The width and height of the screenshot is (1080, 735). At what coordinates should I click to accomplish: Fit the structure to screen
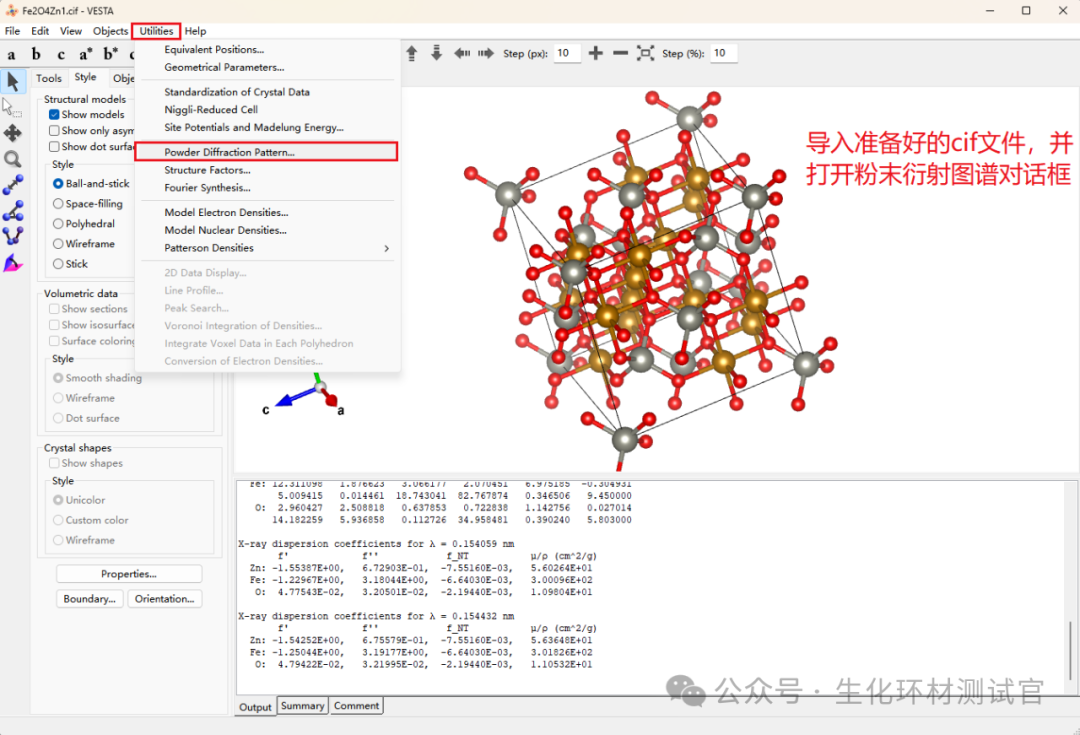645,53
